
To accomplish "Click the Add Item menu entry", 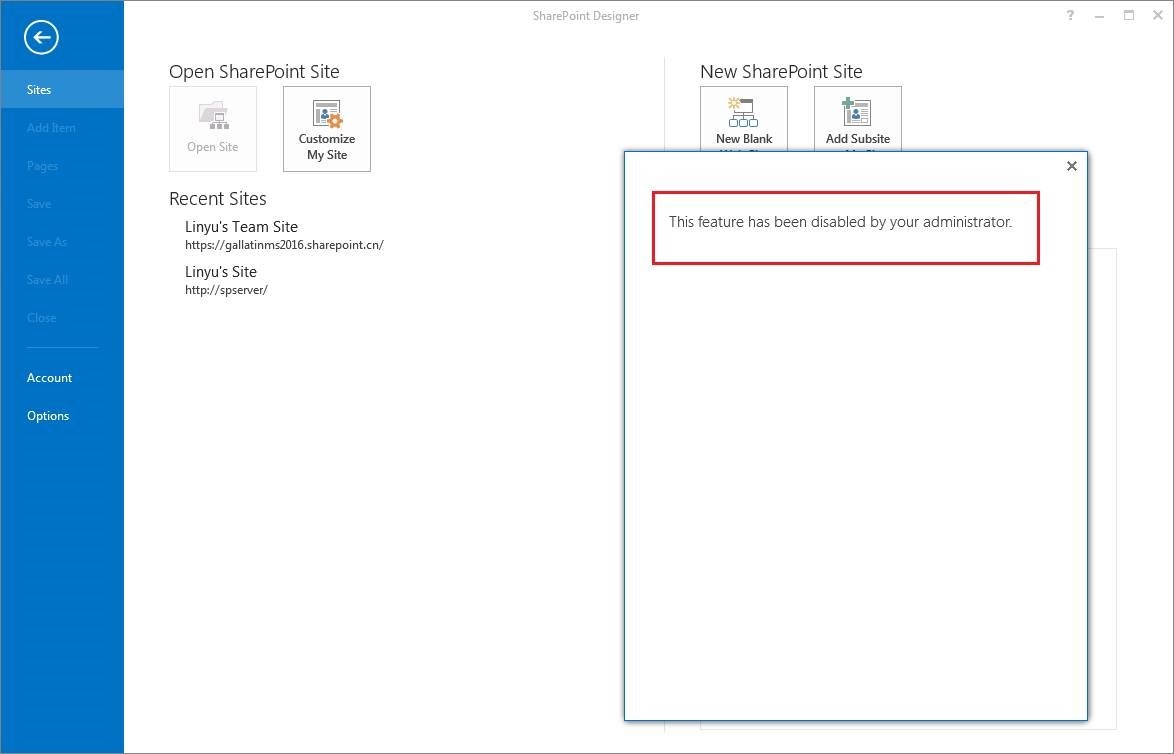I will (61, 127).
